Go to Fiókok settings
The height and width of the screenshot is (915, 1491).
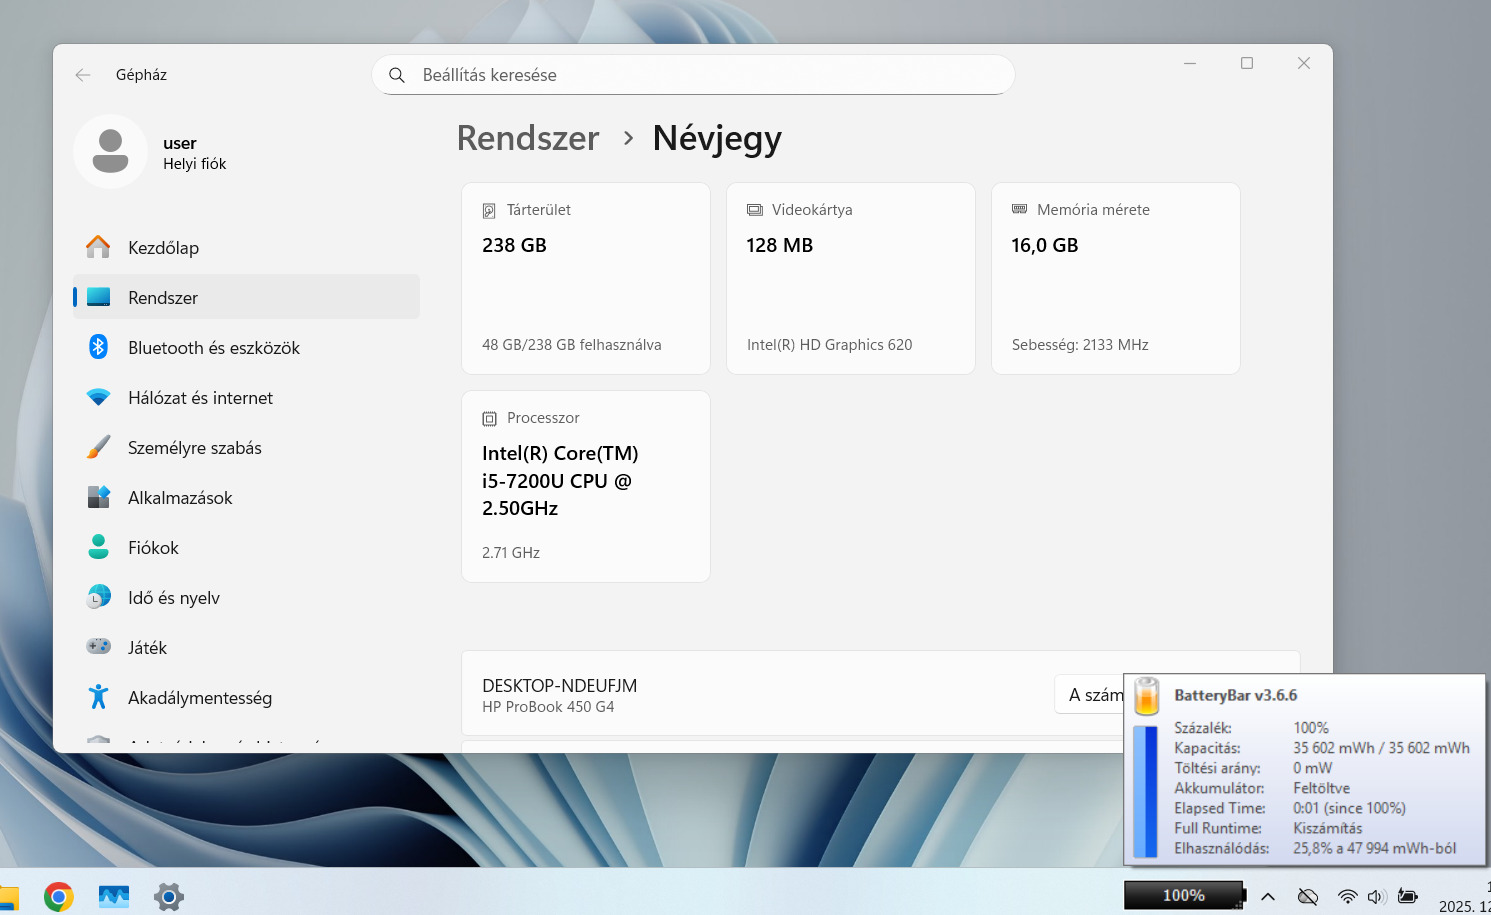tap(246, 547)
